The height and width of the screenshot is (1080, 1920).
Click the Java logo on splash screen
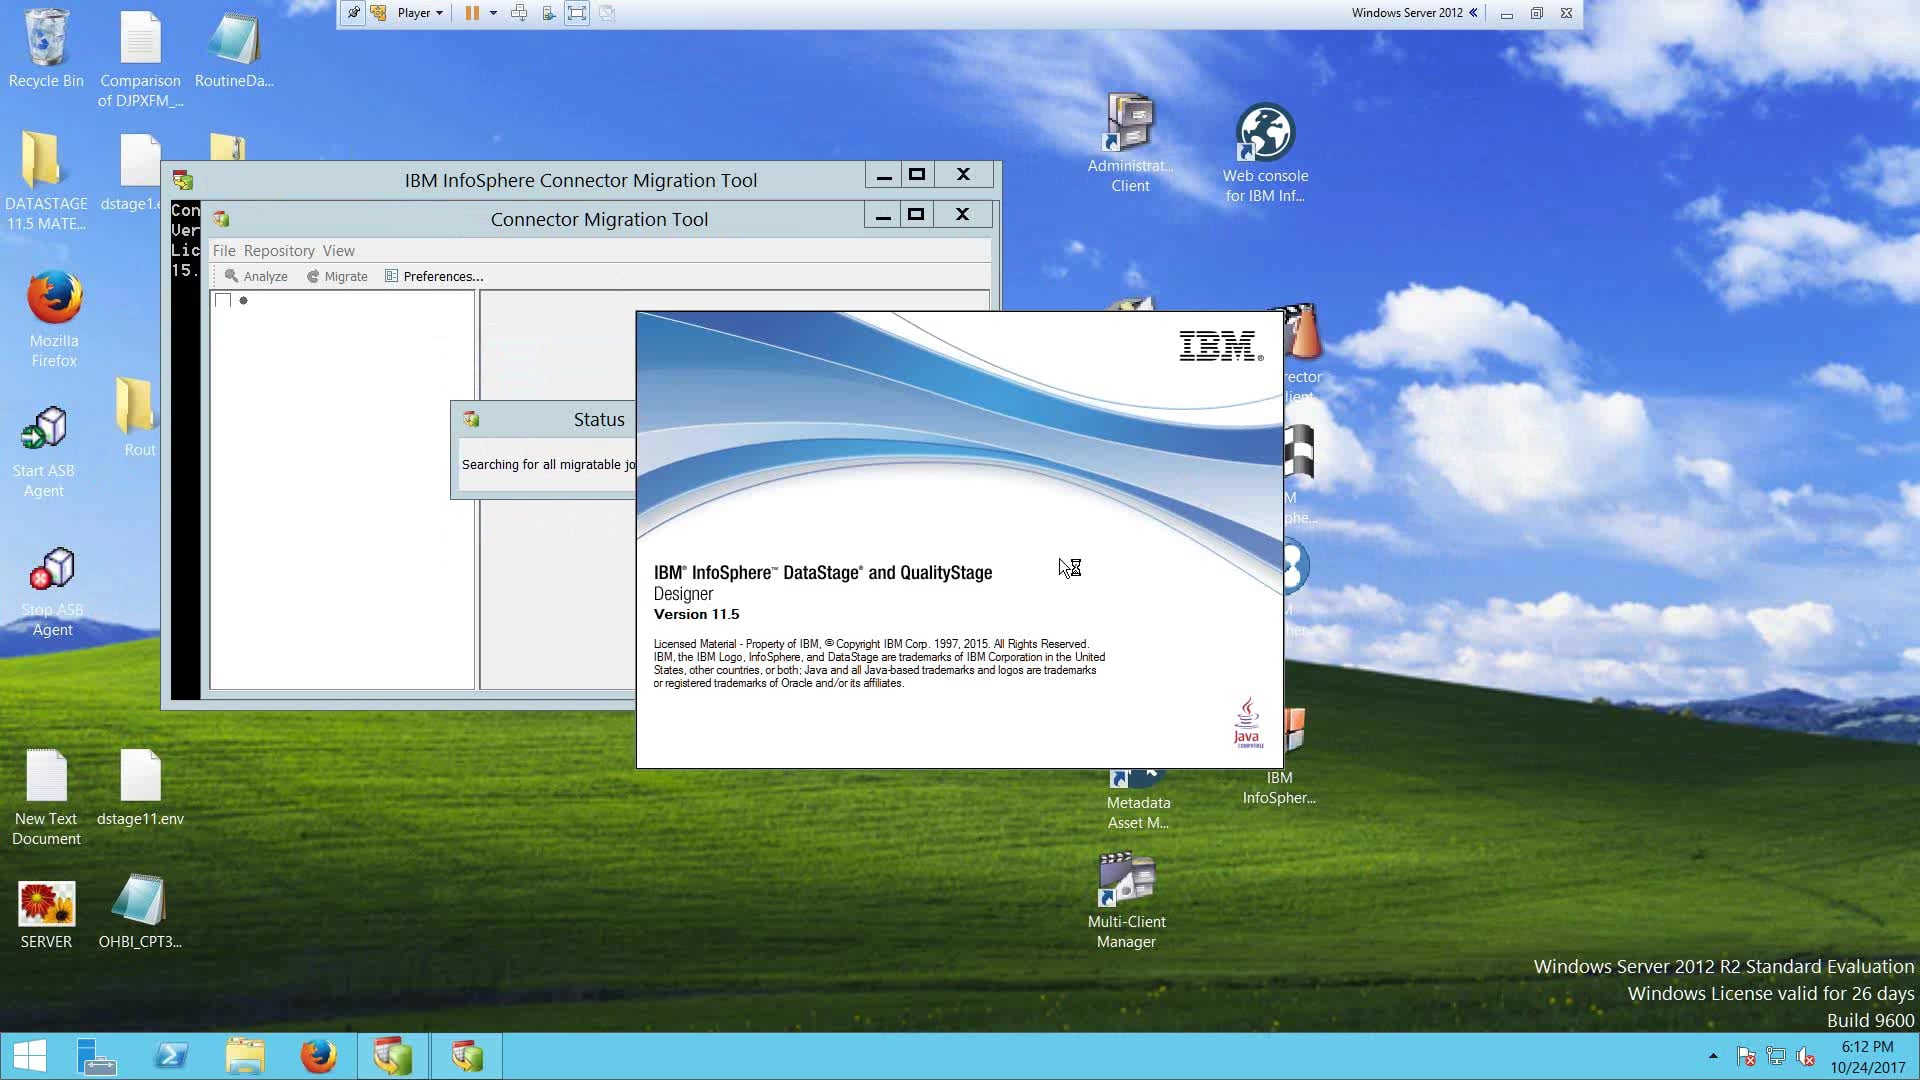[x=1247, y=722]
